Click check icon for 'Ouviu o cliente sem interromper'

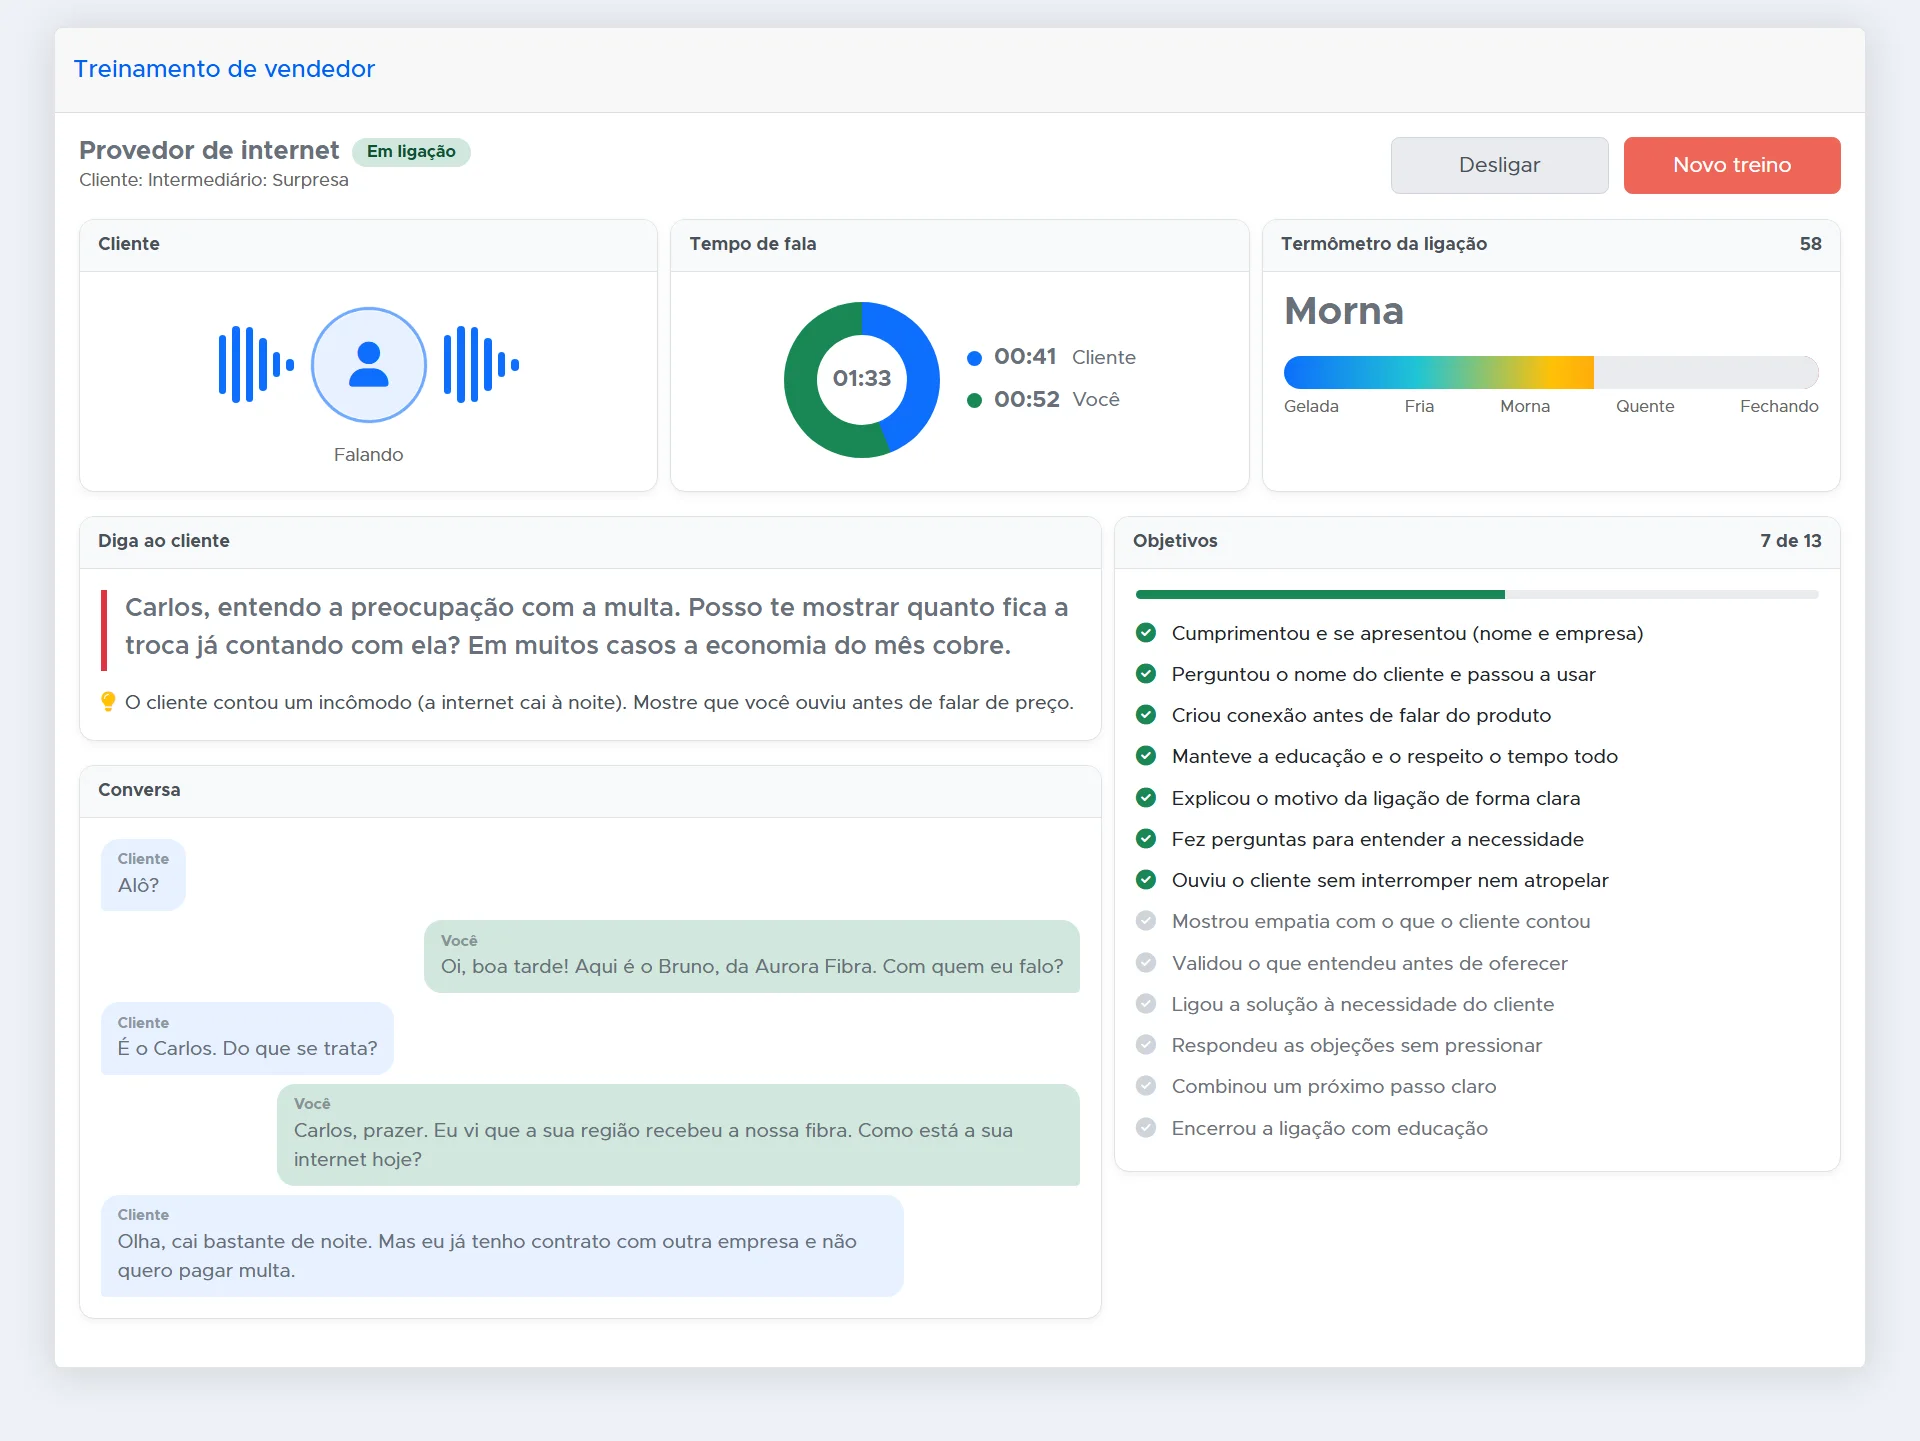point(1146,880)
